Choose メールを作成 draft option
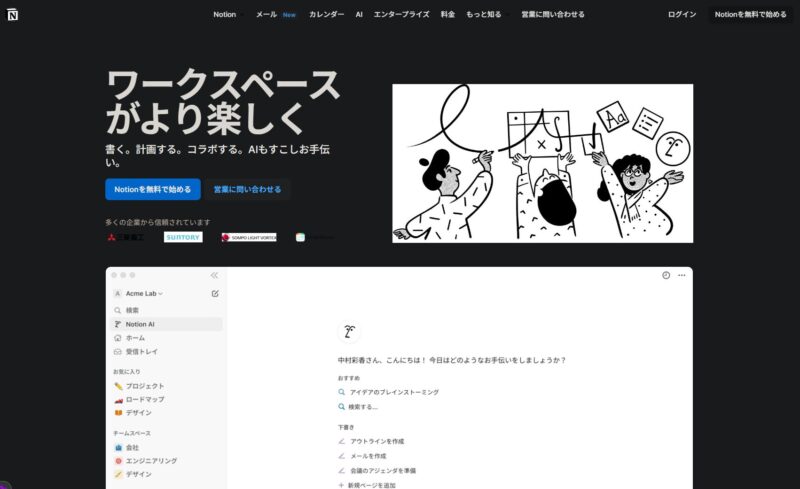Image resolution: width=800 pixels, height=489 pixels. pyautogui.click(x=362, y=456)
